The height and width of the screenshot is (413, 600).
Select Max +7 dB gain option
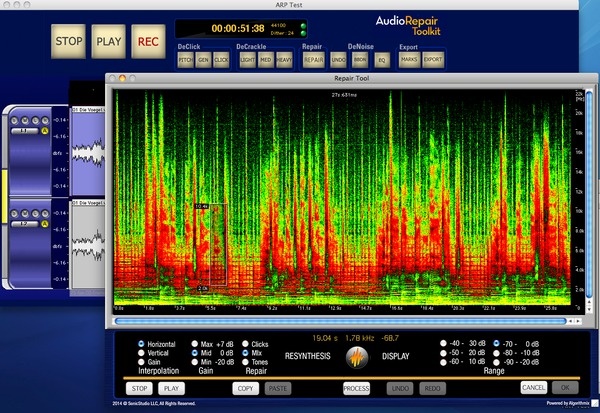194,344
